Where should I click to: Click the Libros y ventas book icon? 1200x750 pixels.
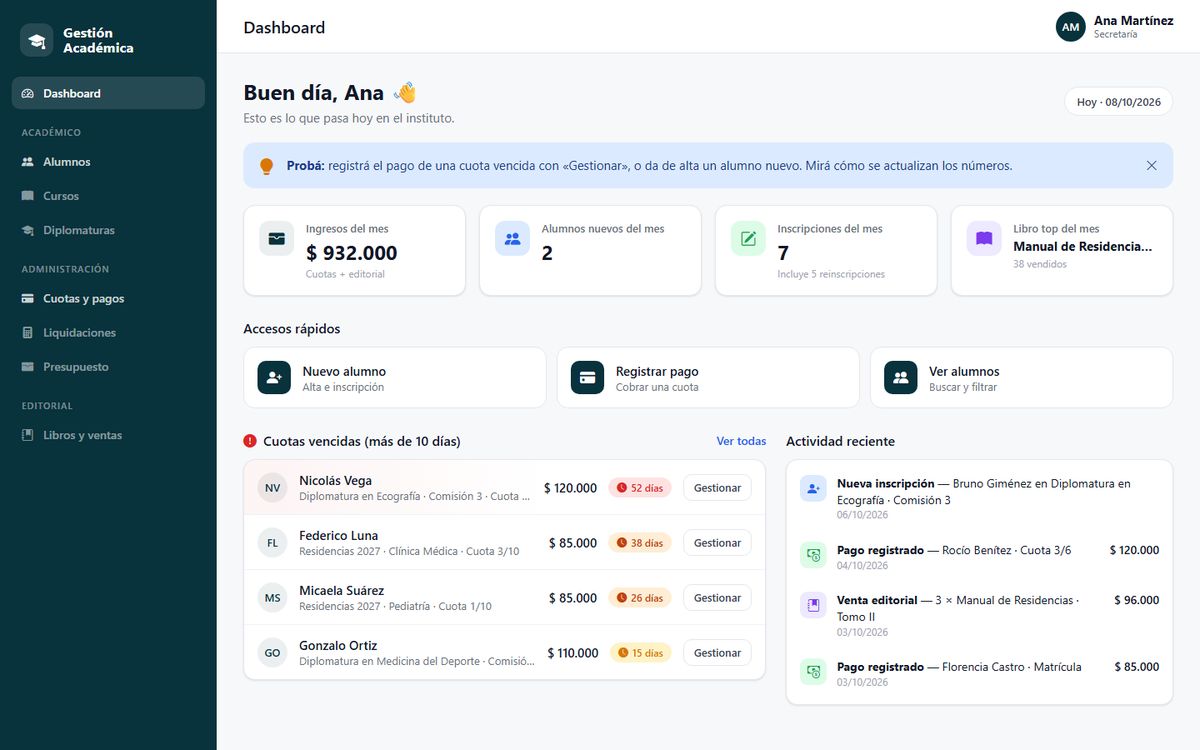(x=28, y=435)
